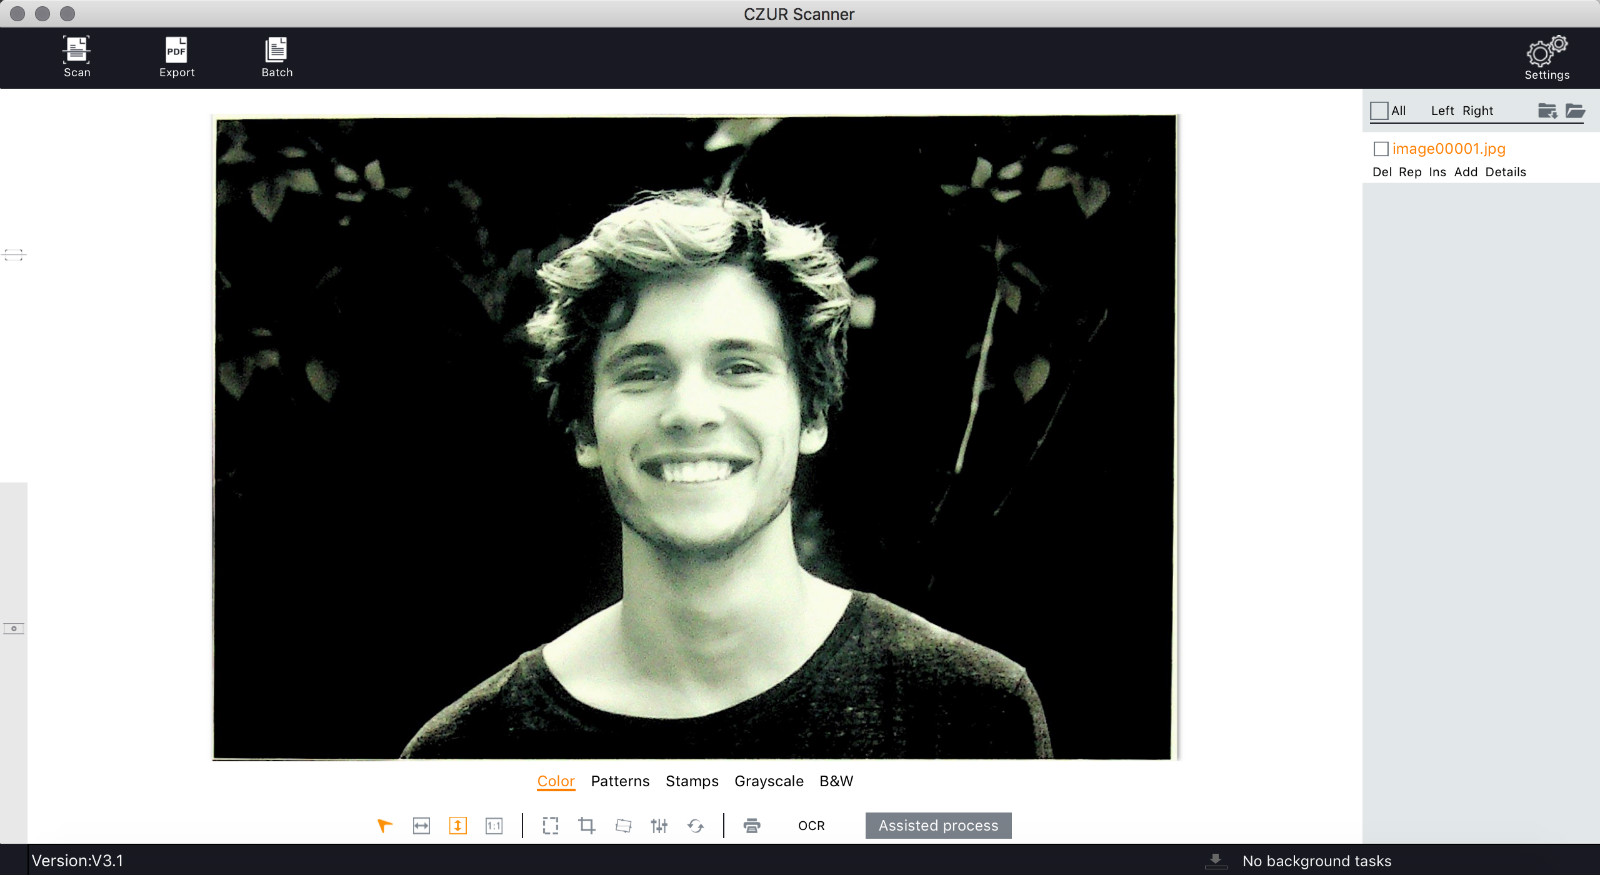Image resolution: width=1600 pixels, height=875 pixels.
Task: Click Rep to replace image
Action: (1410, 172)
